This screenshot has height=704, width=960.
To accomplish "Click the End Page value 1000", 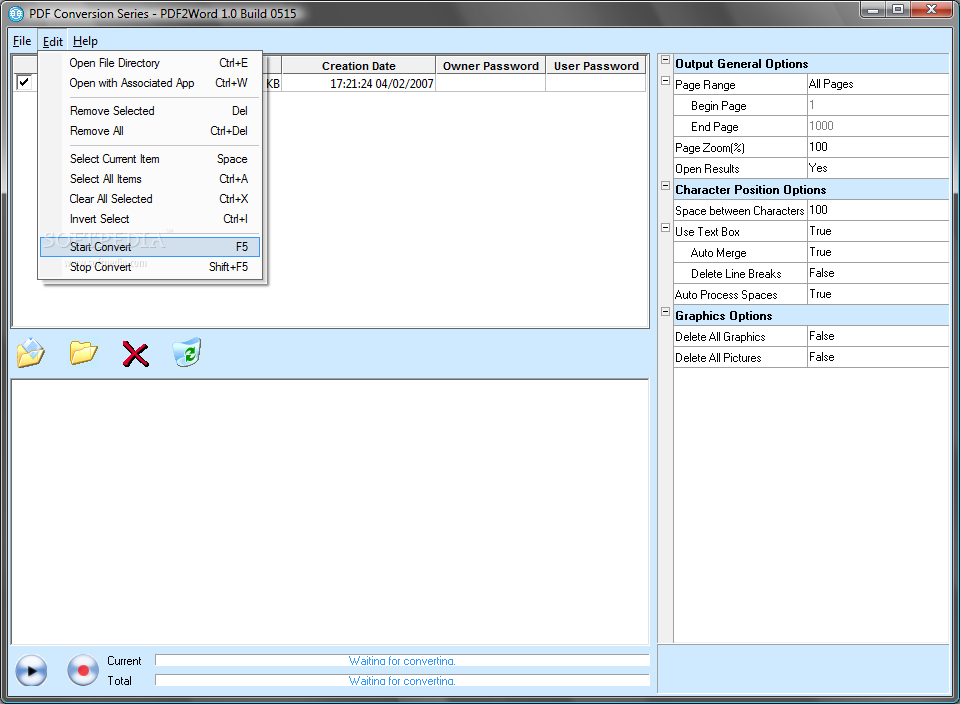I will pos(878,126).
